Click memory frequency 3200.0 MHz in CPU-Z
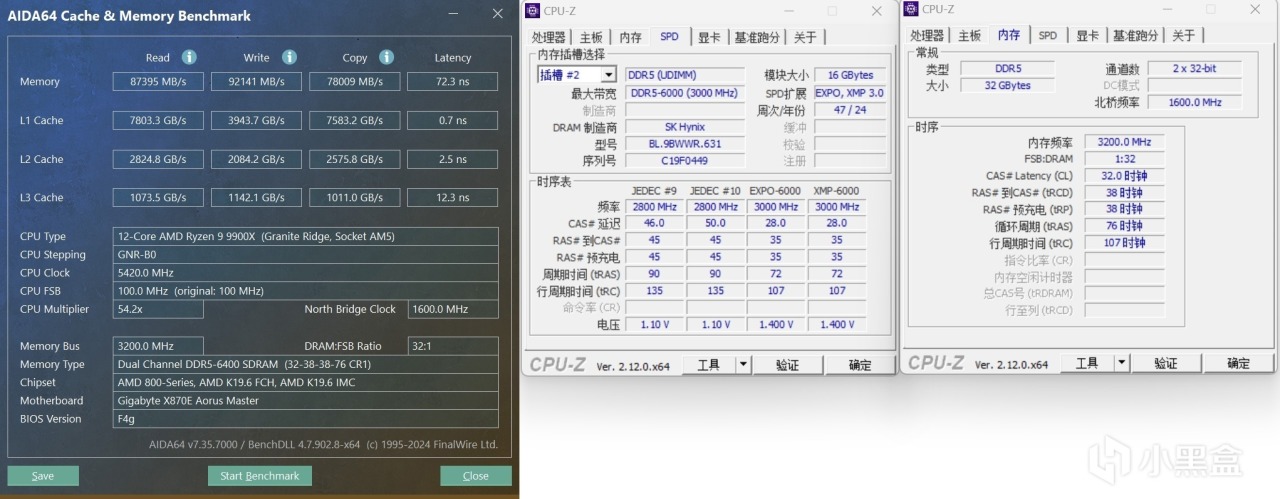 pyautogui.click(x=1124, y=142)
